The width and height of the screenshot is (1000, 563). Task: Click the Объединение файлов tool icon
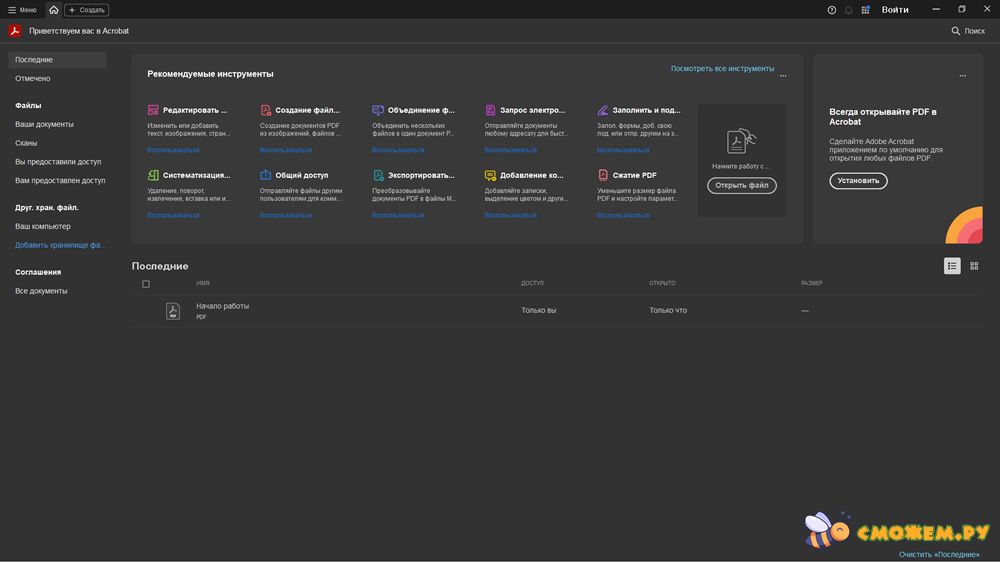378,110
